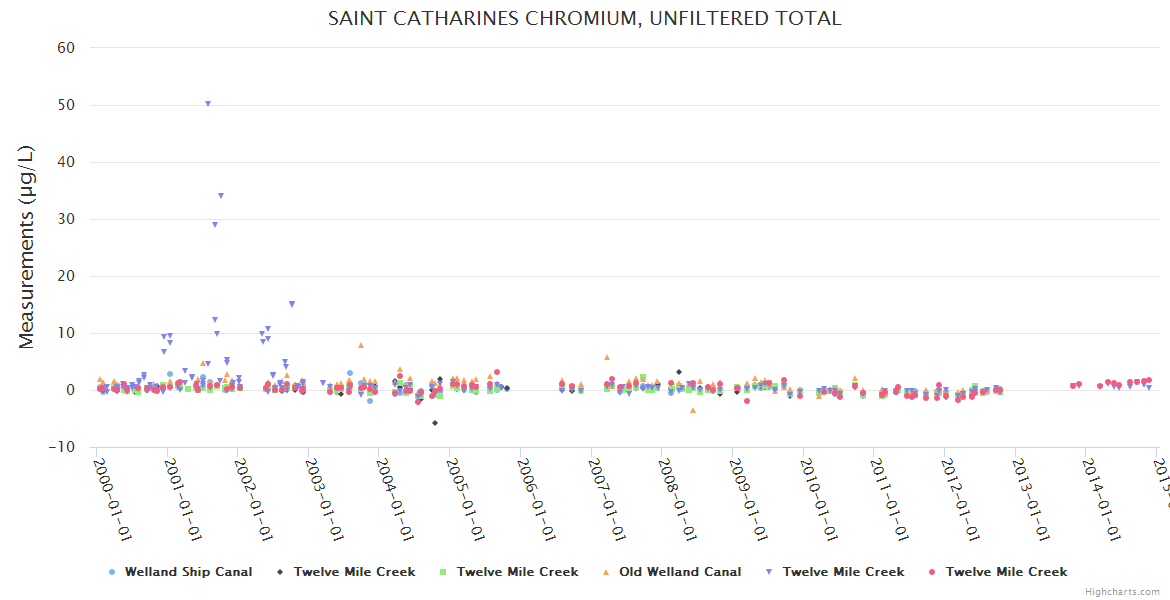The image size is (1170, 600).
Task: Toggle Twelve Mile Creek label beside purple triangle
Action: pyautogui.click(x=843, y=572)
